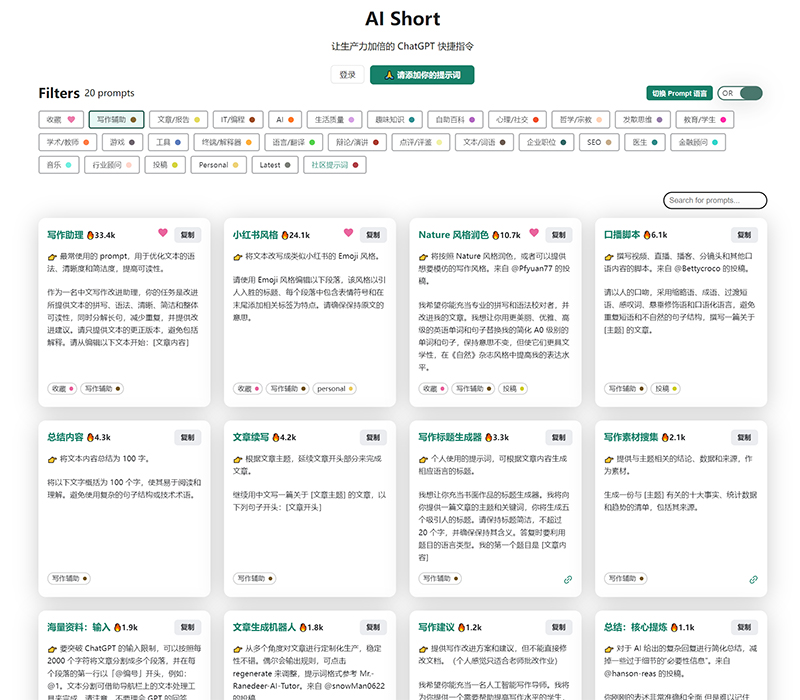Click the 登录 login button
The height and width of the screenshot is (700, 800).
(347, 74)
